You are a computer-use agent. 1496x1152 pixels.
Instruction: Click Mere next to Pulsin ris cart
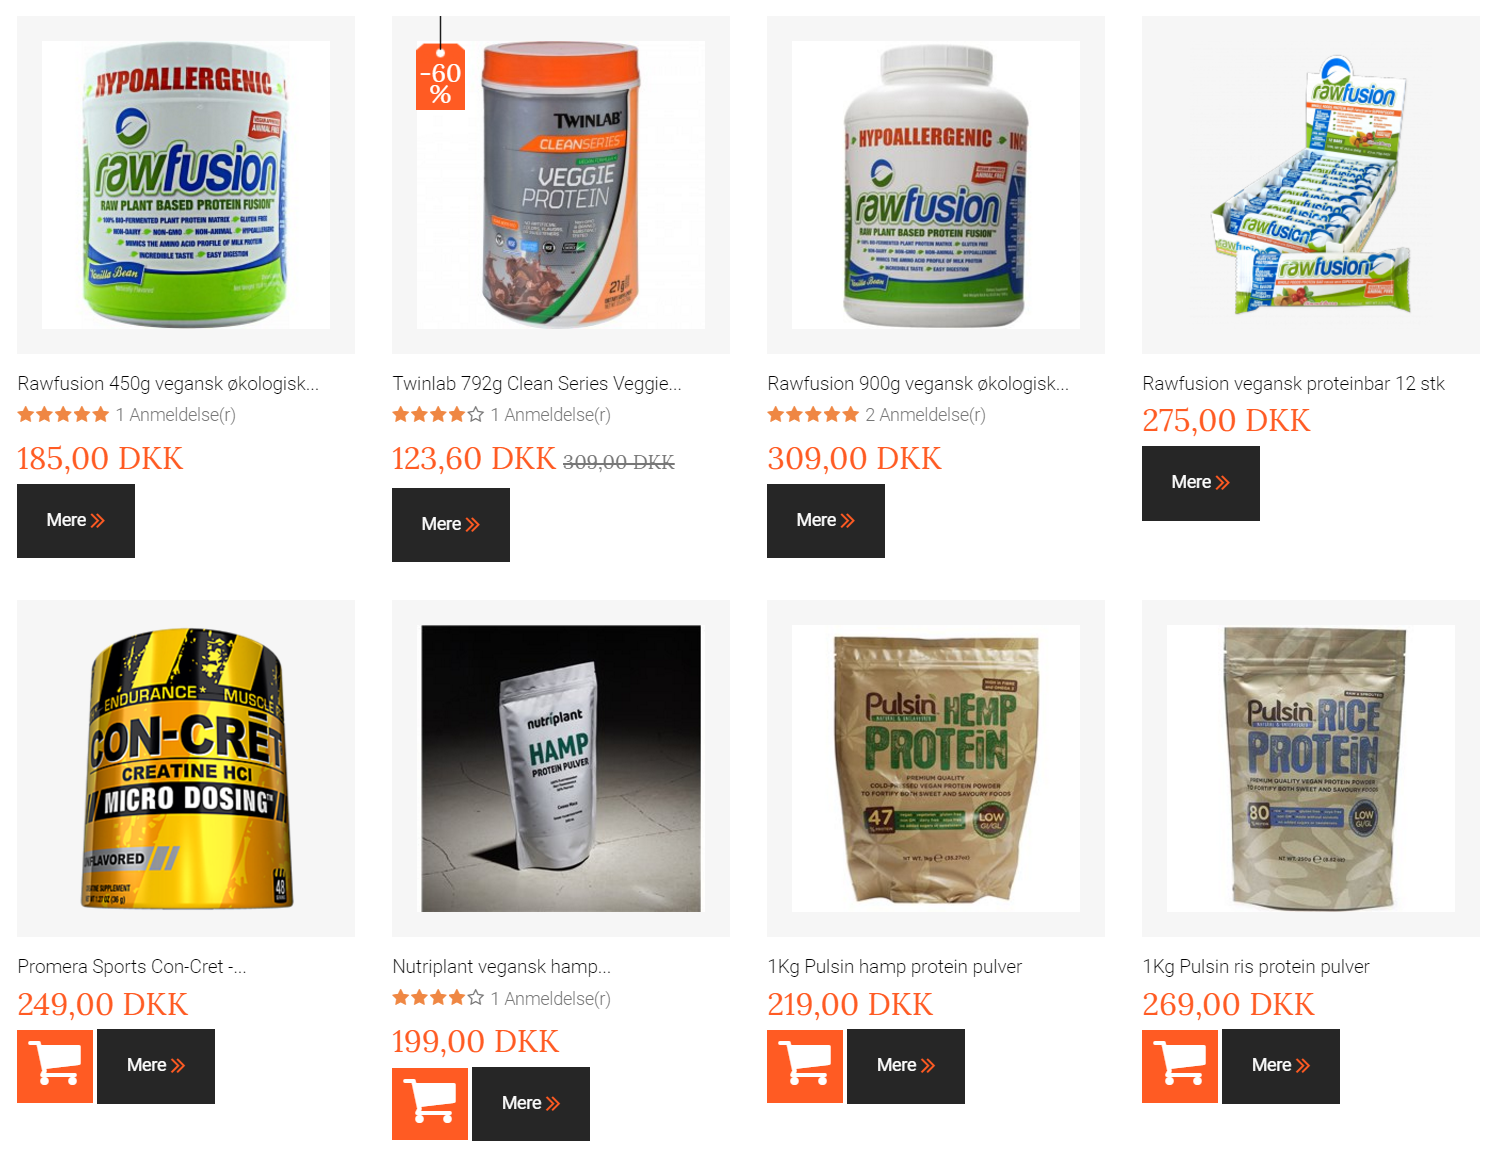(1281, 1066)
